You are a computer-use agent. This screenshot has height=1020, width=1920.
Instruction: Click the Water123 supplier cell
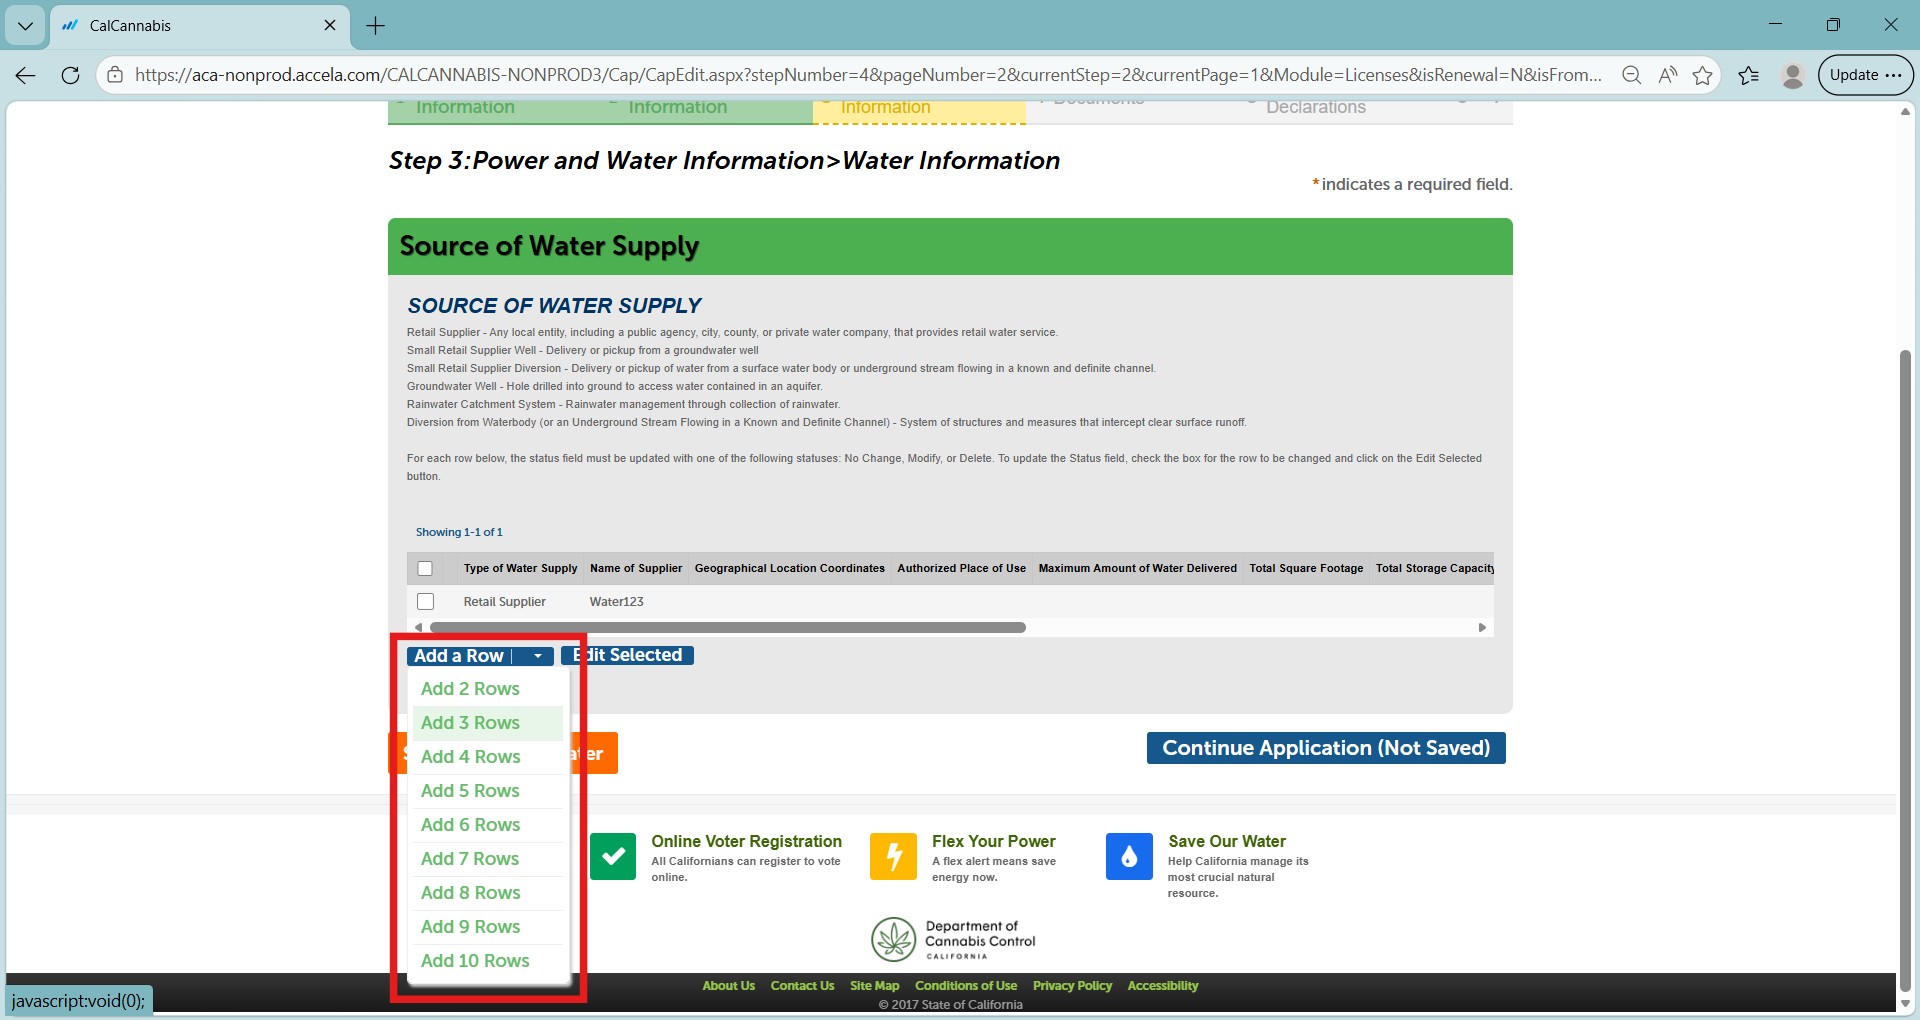point(616,602)
